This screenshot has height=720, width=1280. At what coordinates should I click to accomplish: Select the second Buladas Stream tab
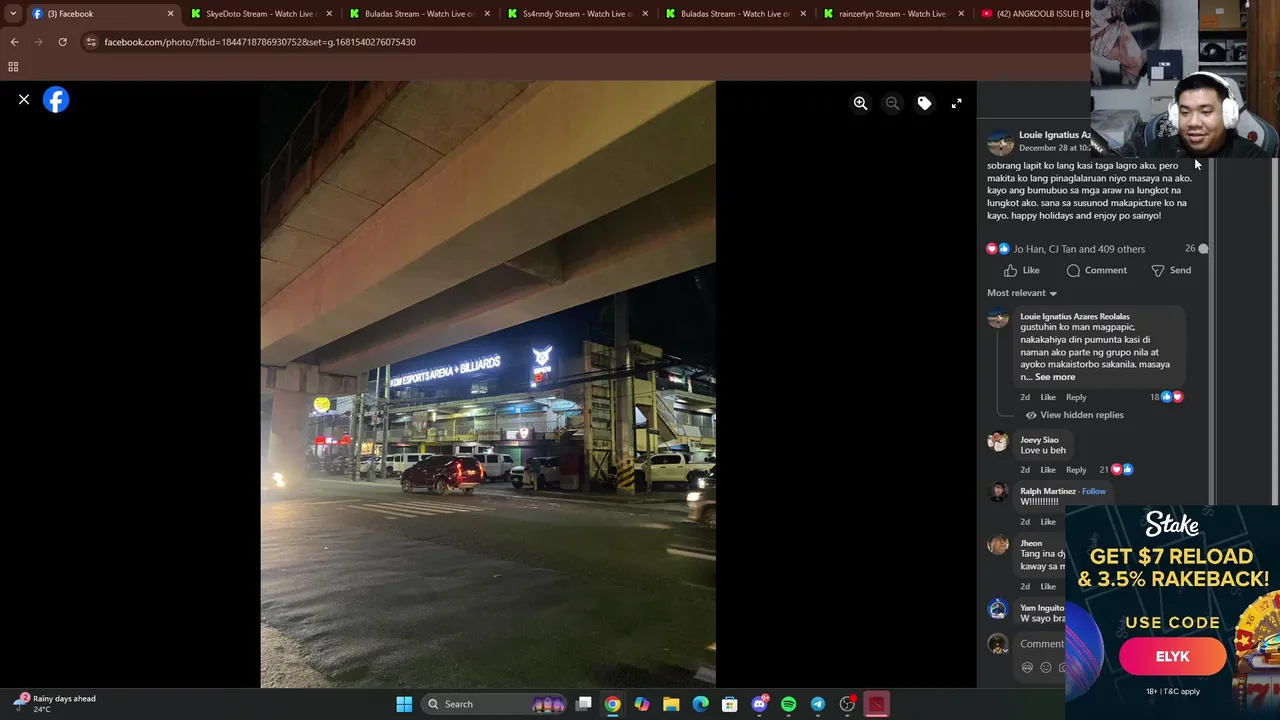(x=738, y=14)
